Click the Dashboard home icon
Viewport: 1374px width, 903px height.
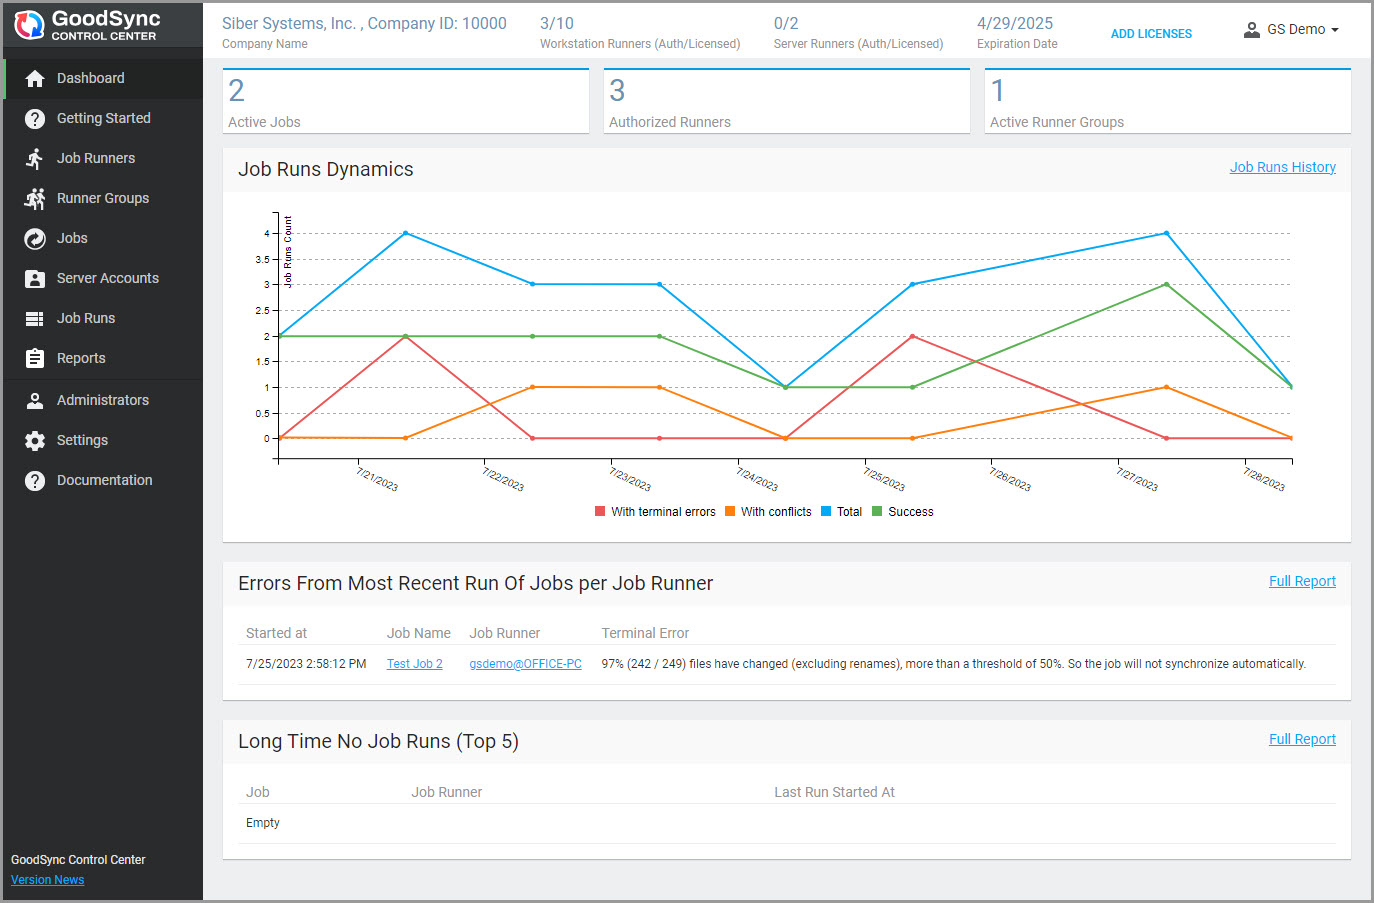35,79
